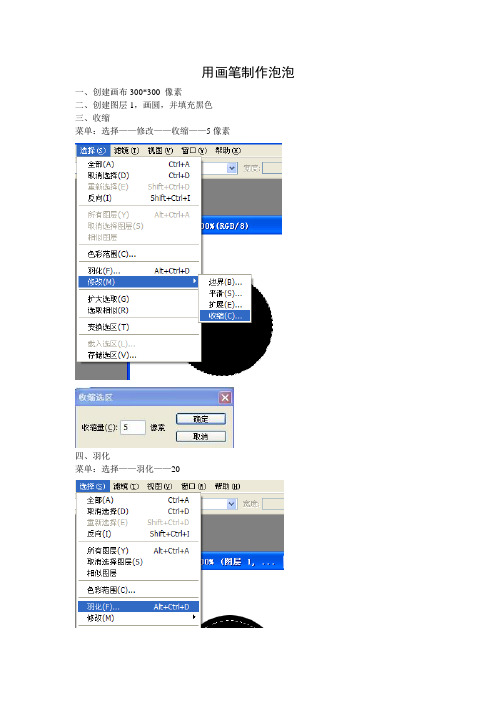Choose 变换选区(T) in the upper menu

click(x=138, y=327)
